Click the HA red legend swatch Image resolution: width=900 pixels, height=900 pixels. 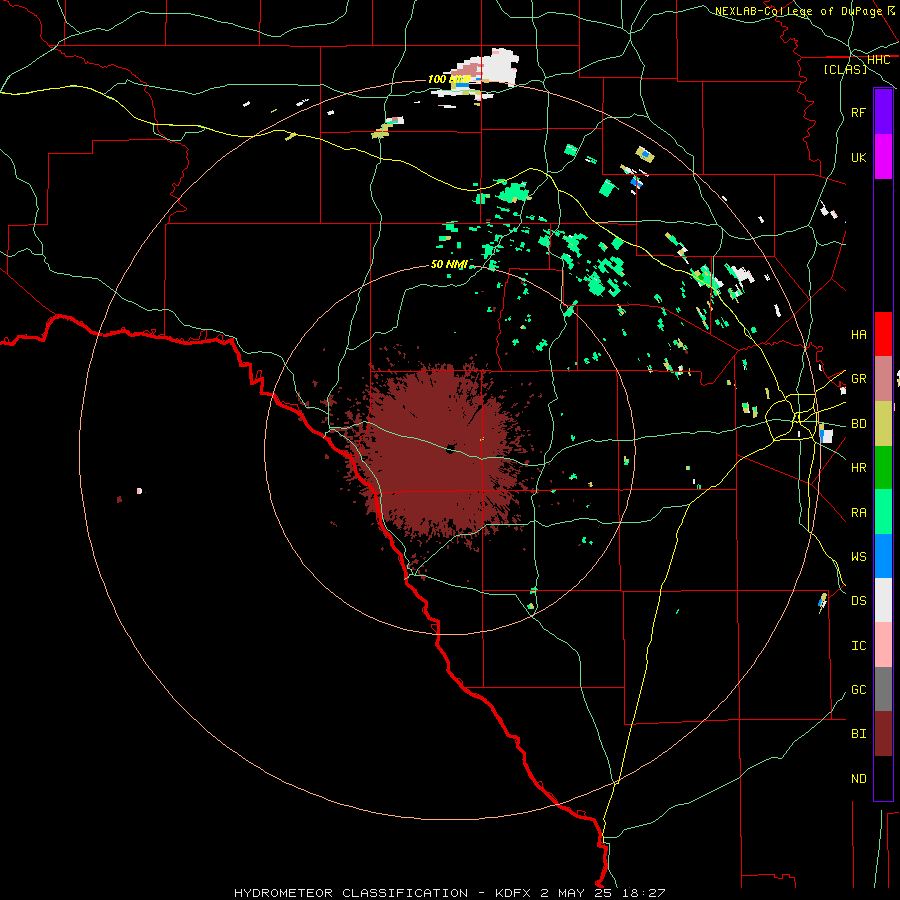click(883, 334)
